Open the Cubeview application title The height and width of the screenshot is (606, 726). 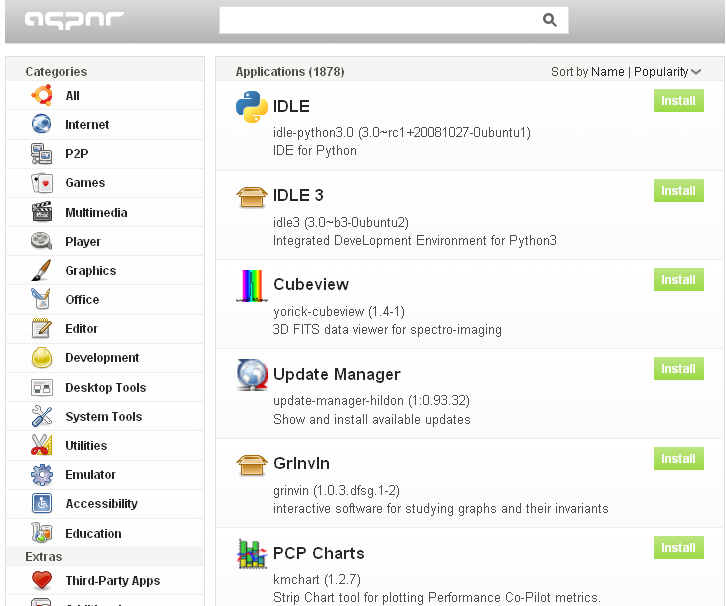point(311,284)
